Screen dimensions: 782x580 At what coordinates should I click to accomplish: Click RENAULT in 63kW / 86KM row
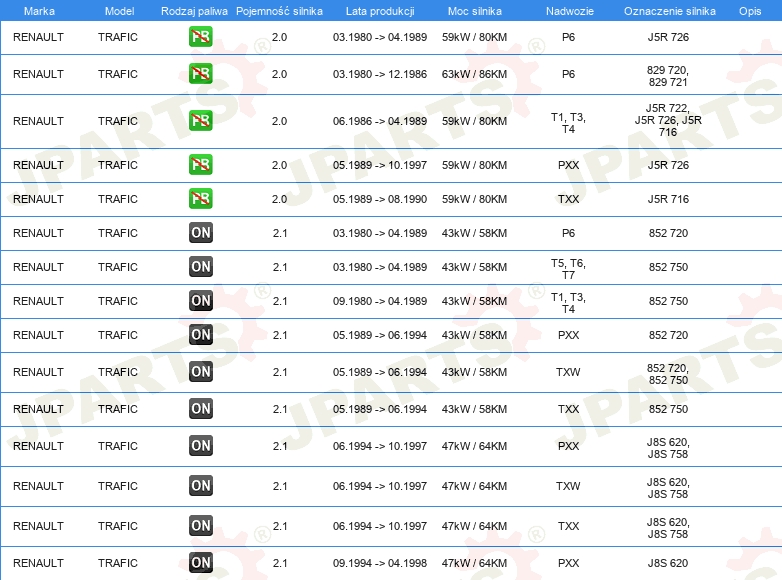click(38, 74)
